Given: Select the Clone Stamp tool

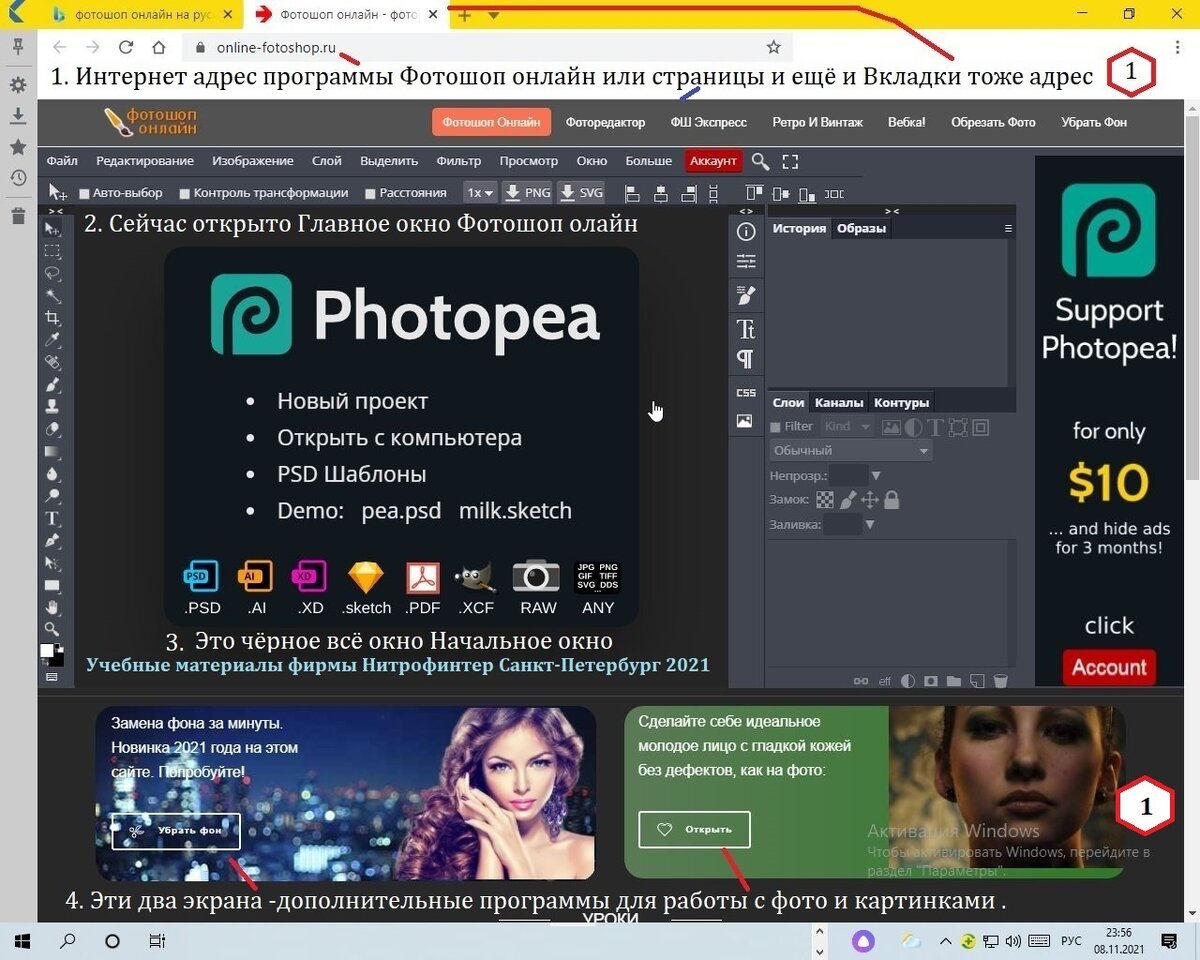Looking at the screenshot, I should 53,407.
